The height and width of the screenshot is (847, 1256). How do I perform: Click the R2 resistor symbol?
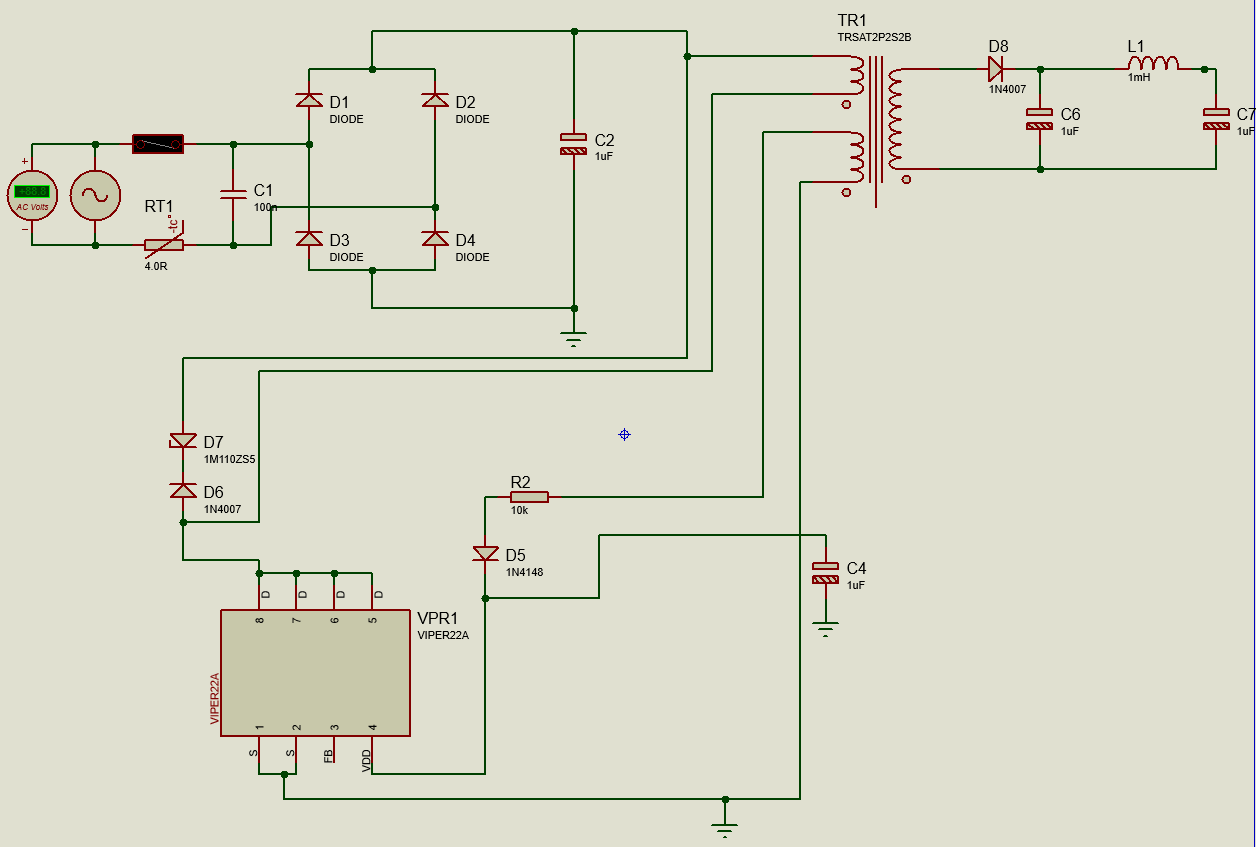click(x=529, y=496)
